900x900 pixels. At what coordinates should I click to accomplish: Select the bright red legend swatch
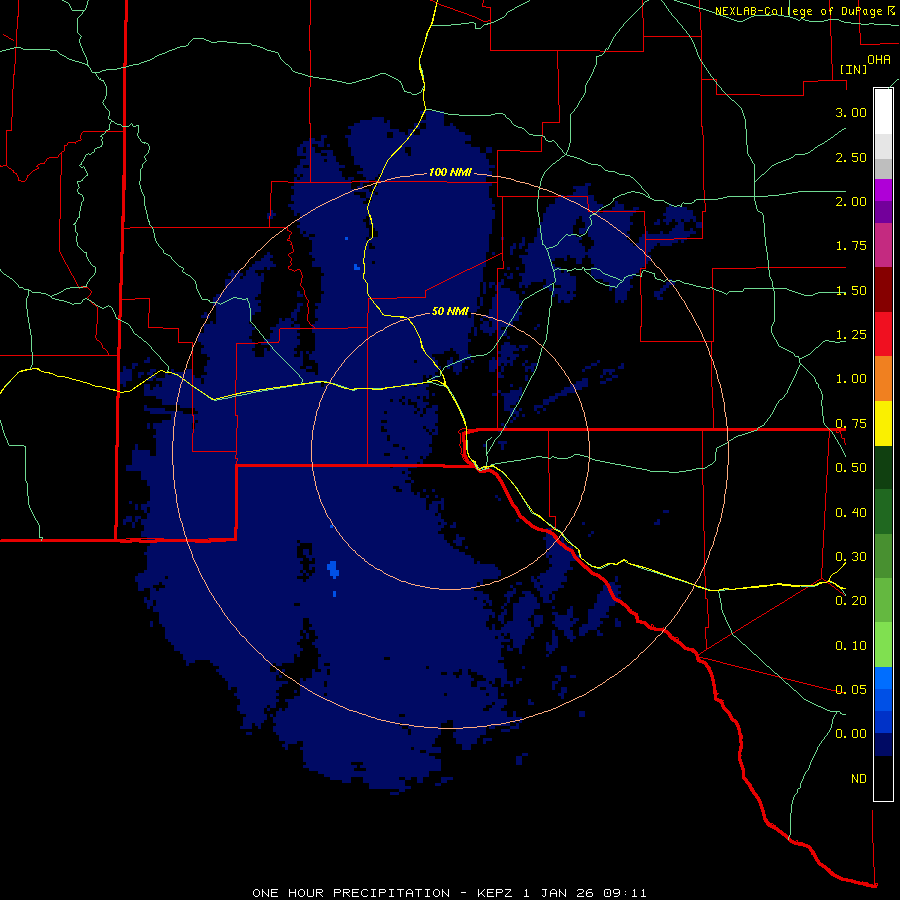pos(883,334)
